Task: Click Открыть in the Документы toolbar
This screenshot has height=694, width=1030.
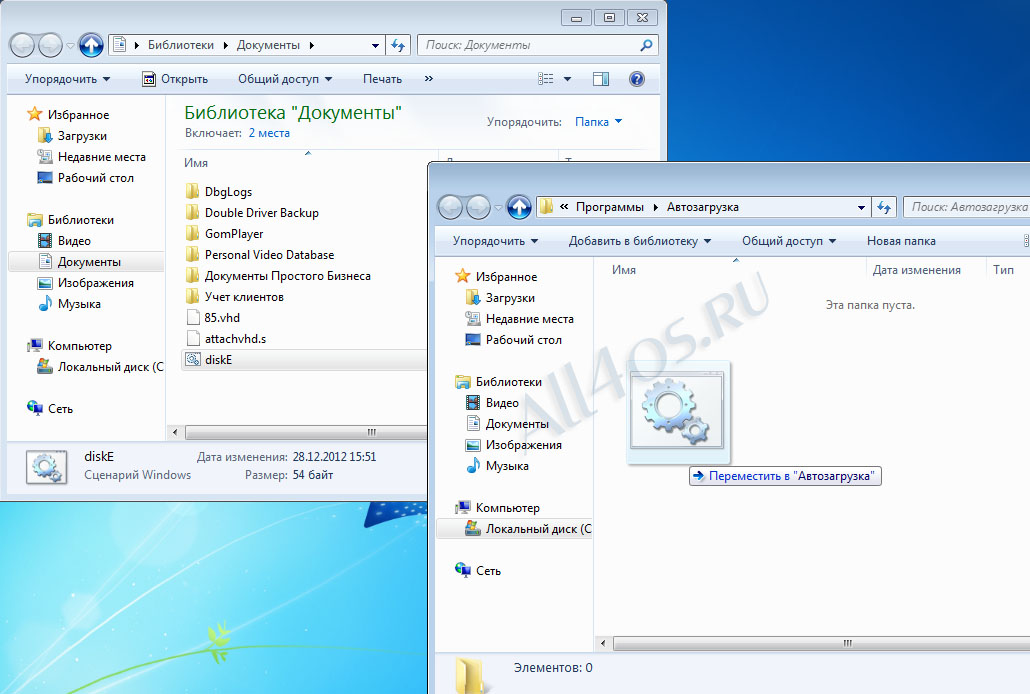Action: coord(175,79)
